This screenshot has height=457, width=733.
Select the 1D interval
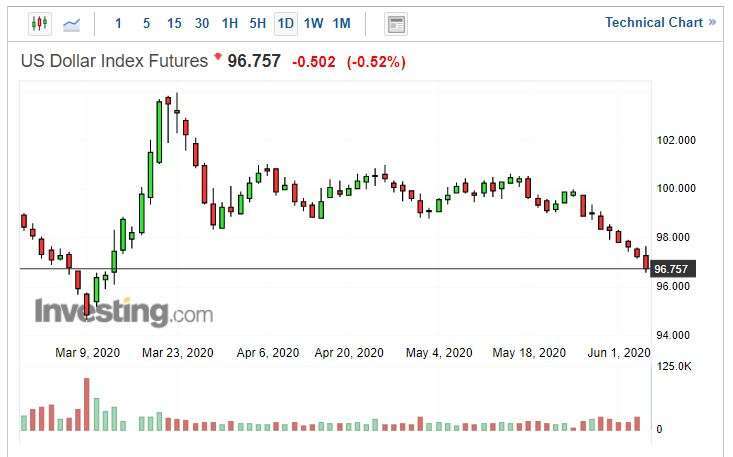[x=286, y=23]
